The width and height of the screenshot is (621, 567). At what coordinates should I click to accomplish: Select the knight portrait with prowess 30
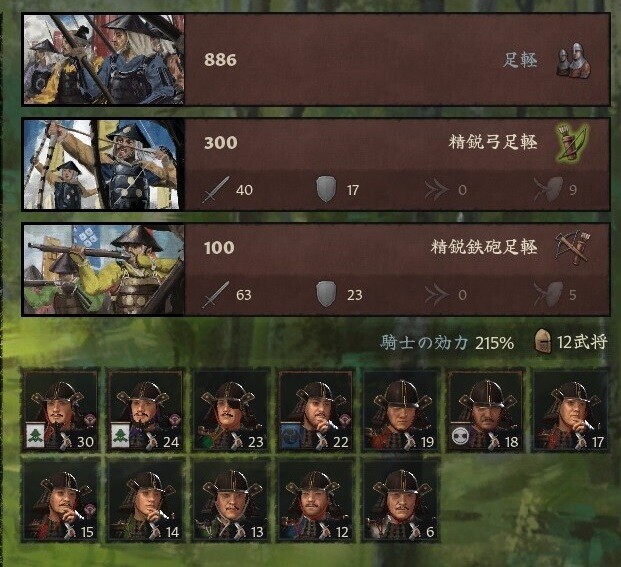click(61, 411)
